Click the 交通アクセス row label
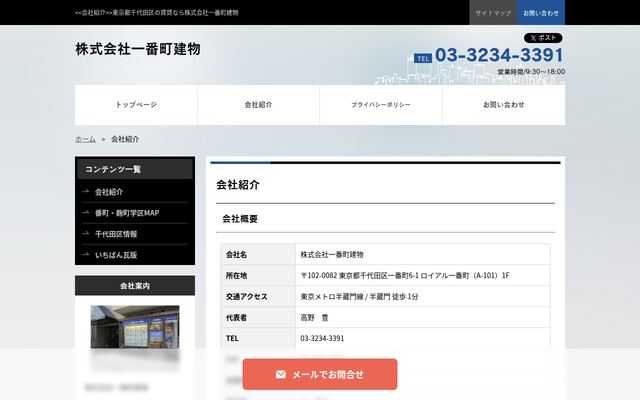 (247, 297)
